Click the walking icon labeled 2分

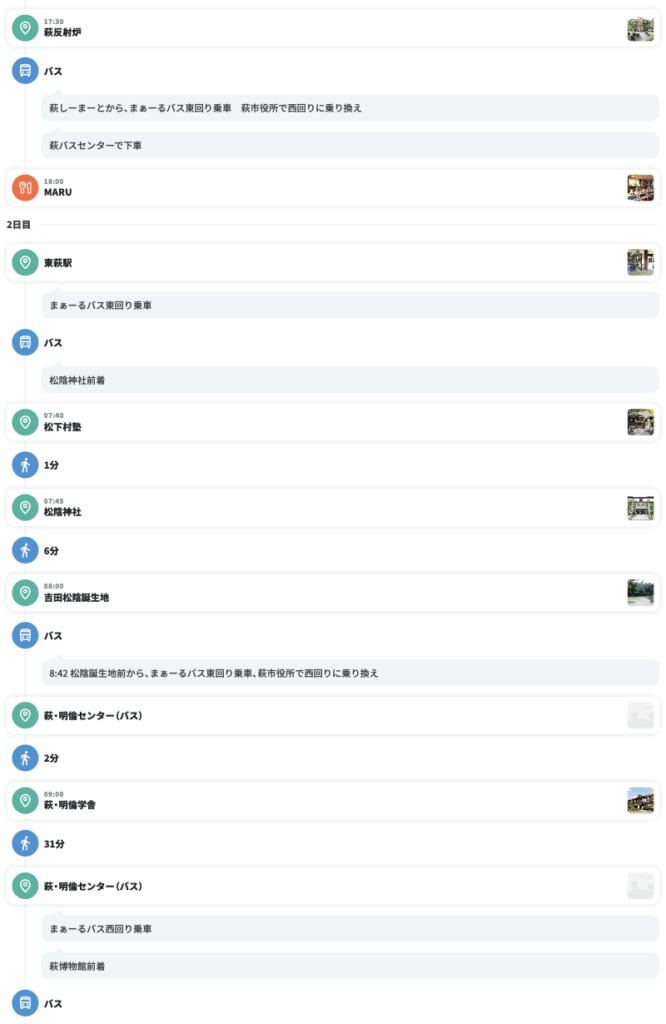point(25,758)
